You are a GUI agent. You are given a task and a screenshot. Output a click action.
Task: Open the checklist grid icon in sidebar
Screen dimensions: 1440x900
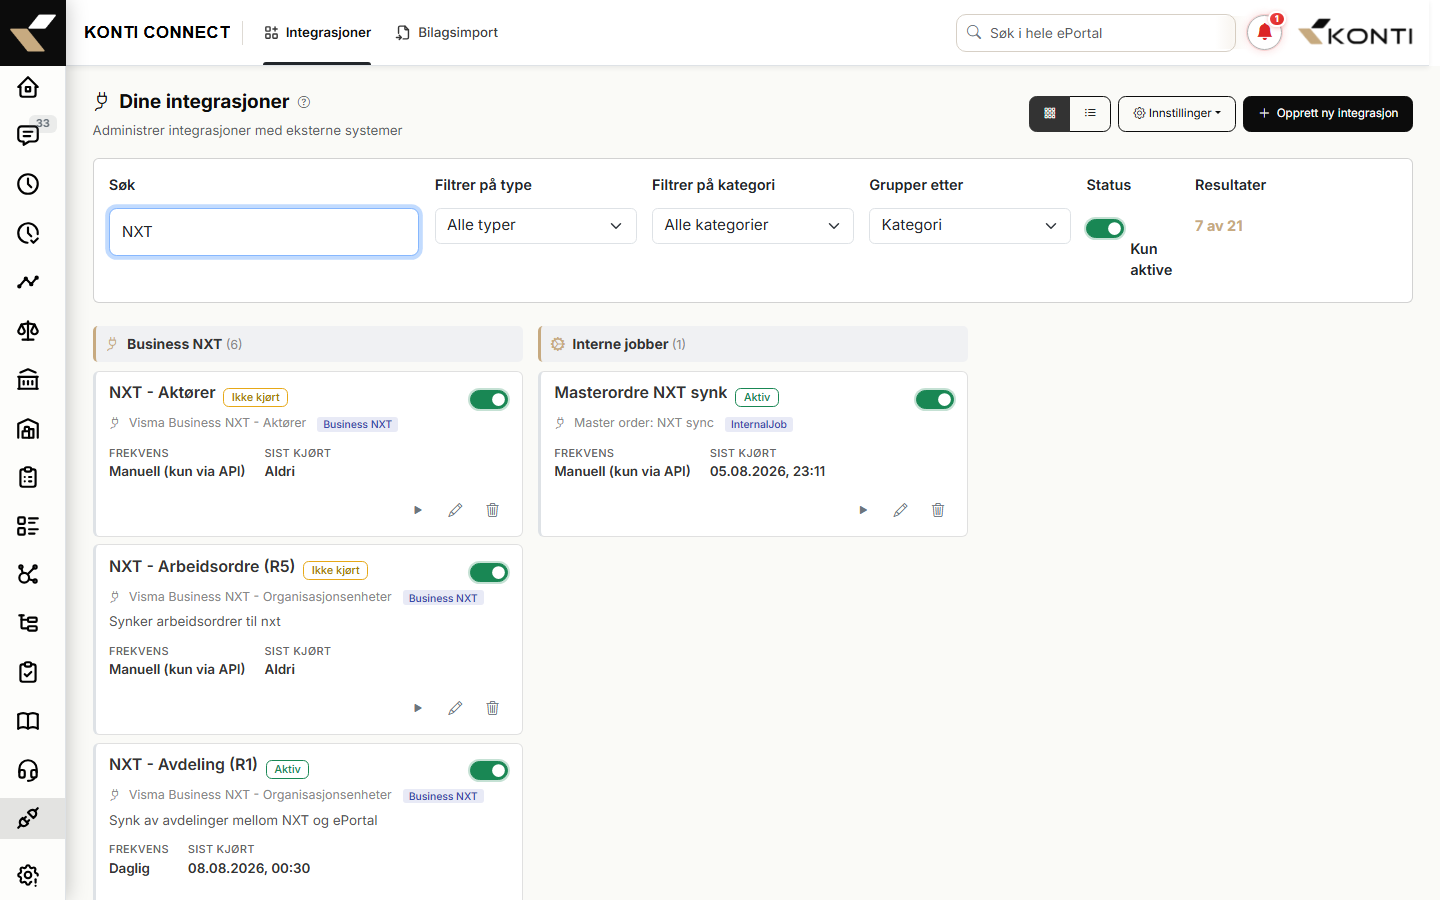[28, 526]
